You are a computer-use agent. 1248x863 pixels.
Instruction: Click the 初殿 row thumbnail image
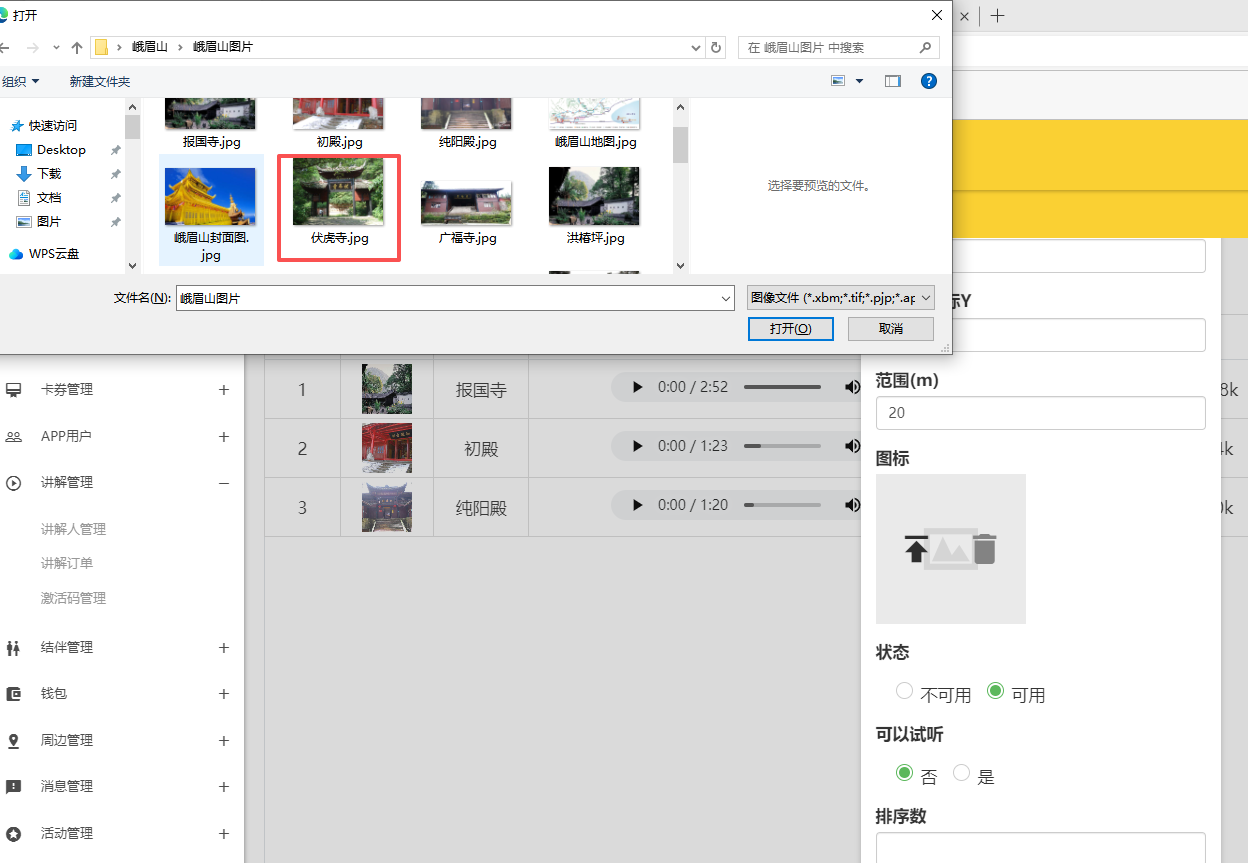pyautogui.click(x=387, y=448)
